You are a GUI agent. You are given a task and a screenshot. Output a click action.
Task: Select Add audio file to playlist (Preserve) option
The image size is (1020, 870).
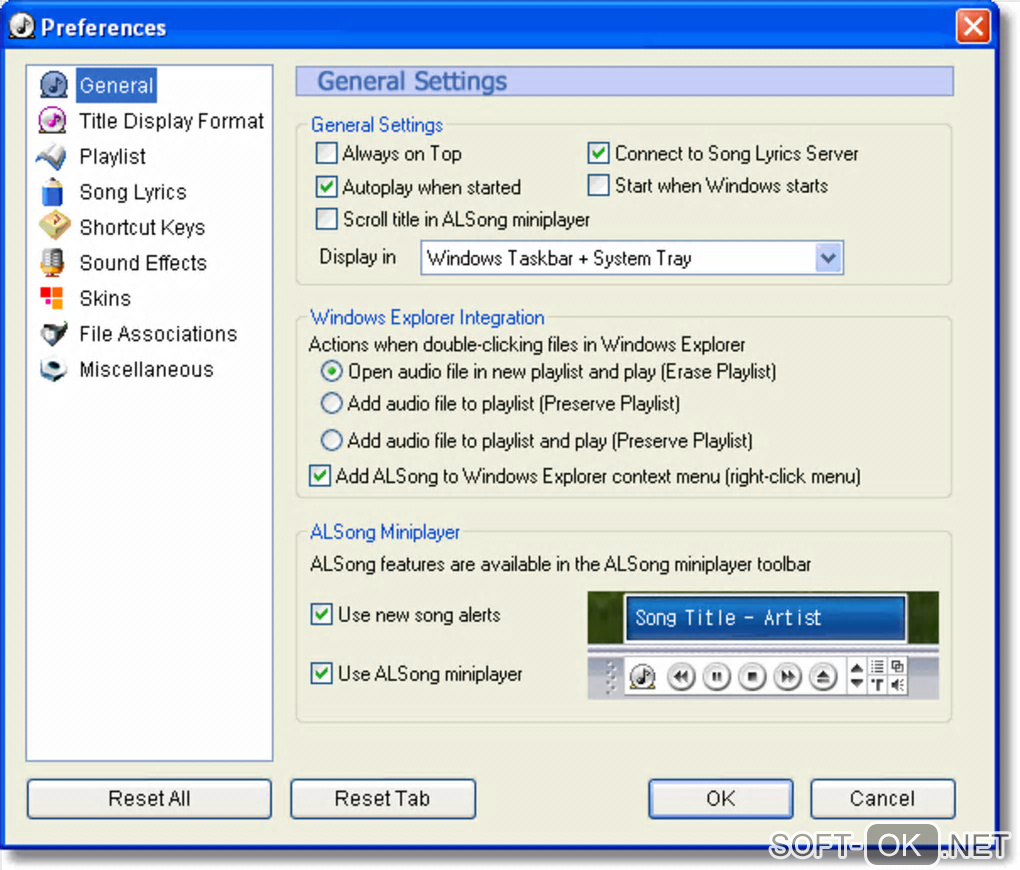tap(331, 403)
